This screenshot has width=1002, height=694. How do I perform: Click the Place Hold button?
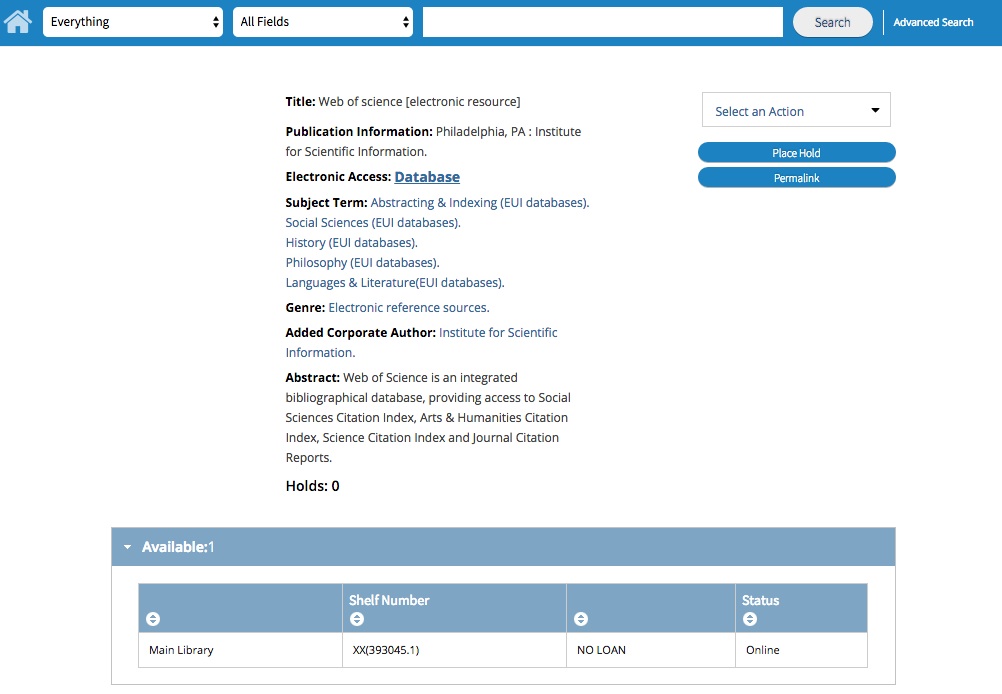point(795,152)
